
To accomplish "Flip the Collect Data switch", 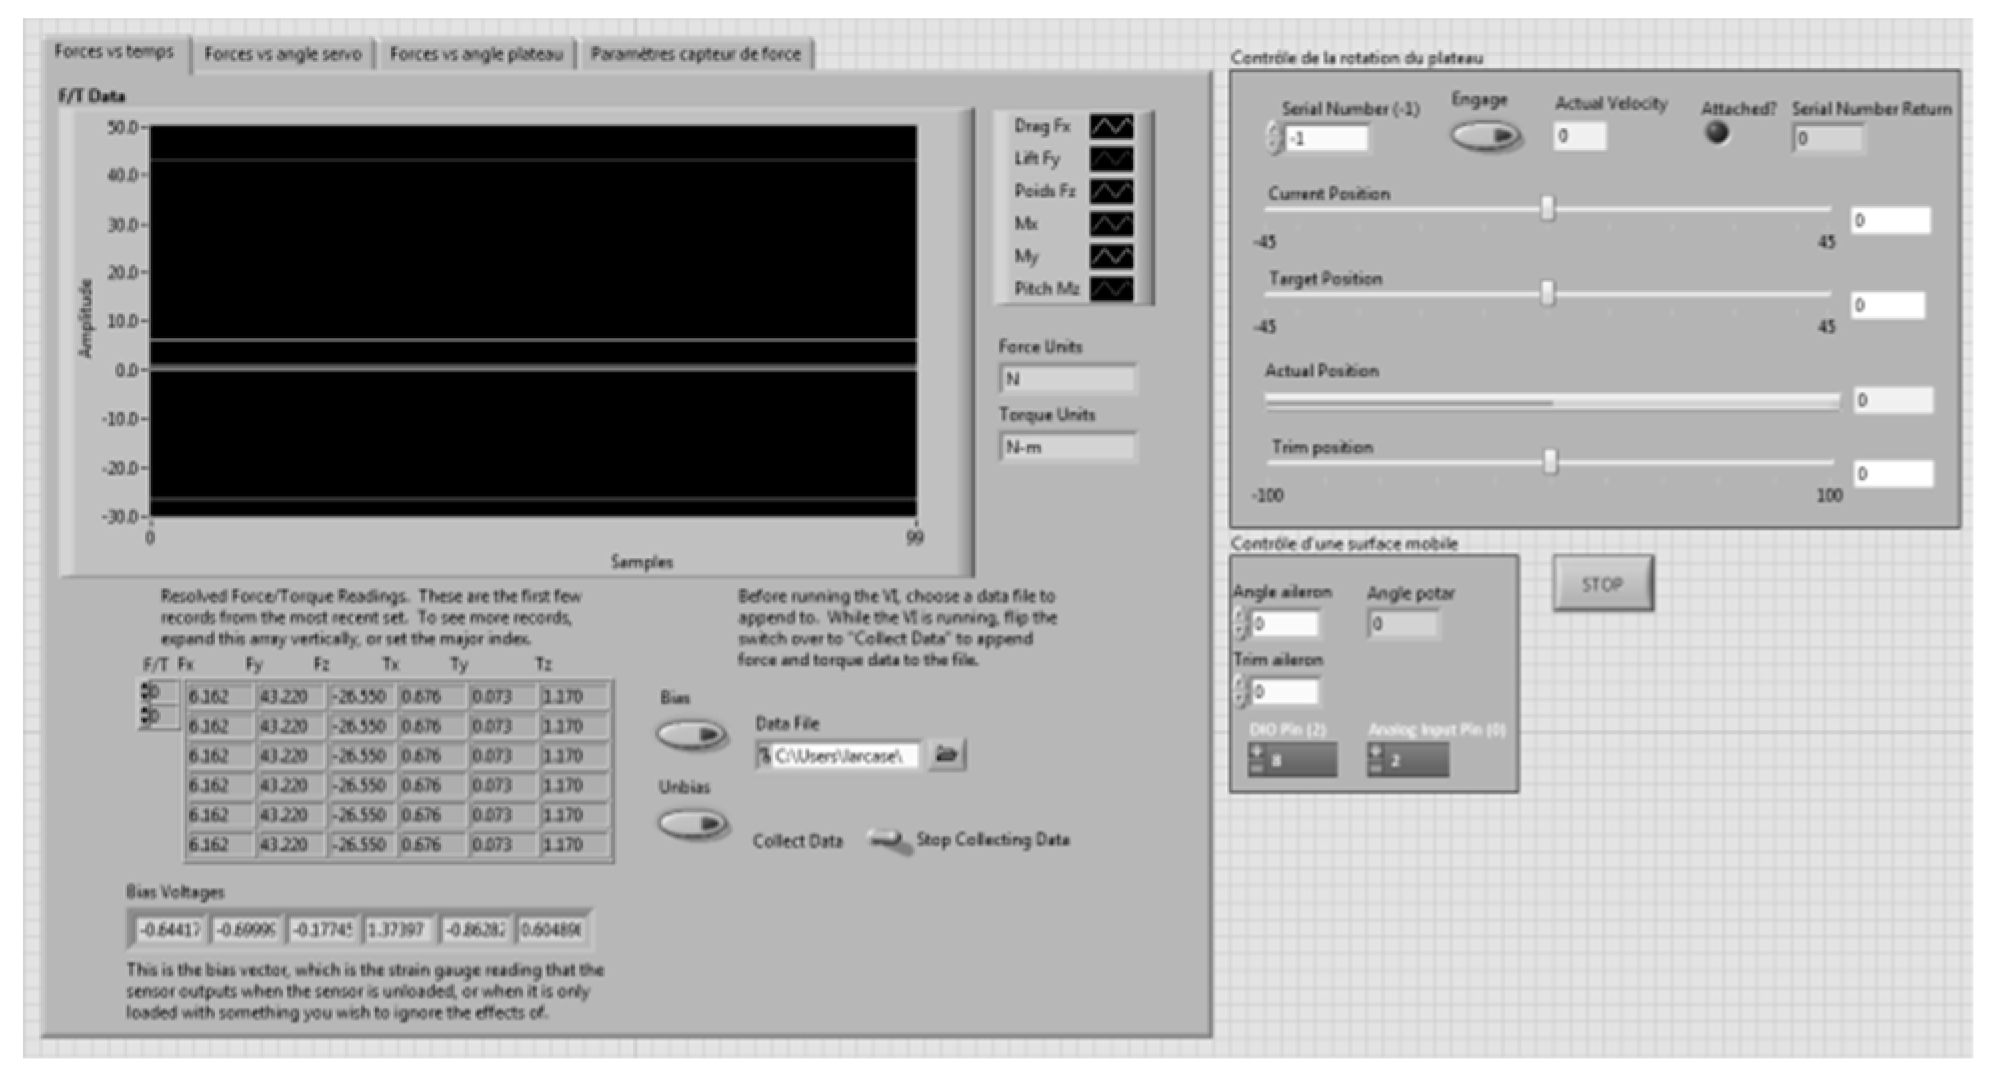I will [x=889, y=840].
